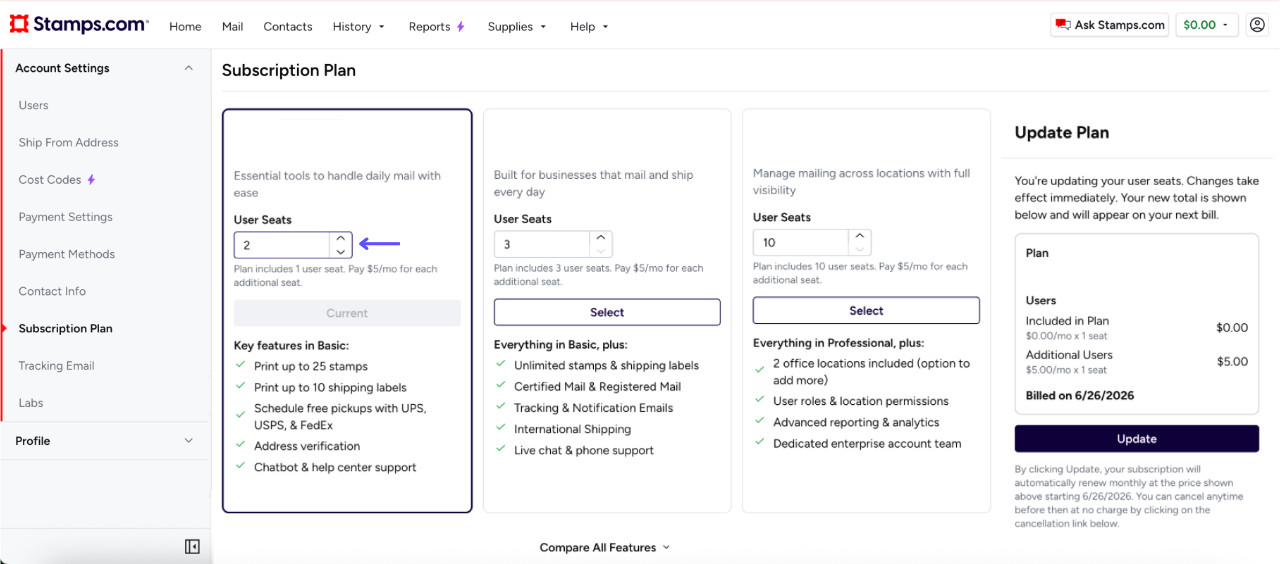Click 'Print up to 25 stamps' feature
Screen dimensions: 1280x564
pyautogui.click(x=311, y=367)
